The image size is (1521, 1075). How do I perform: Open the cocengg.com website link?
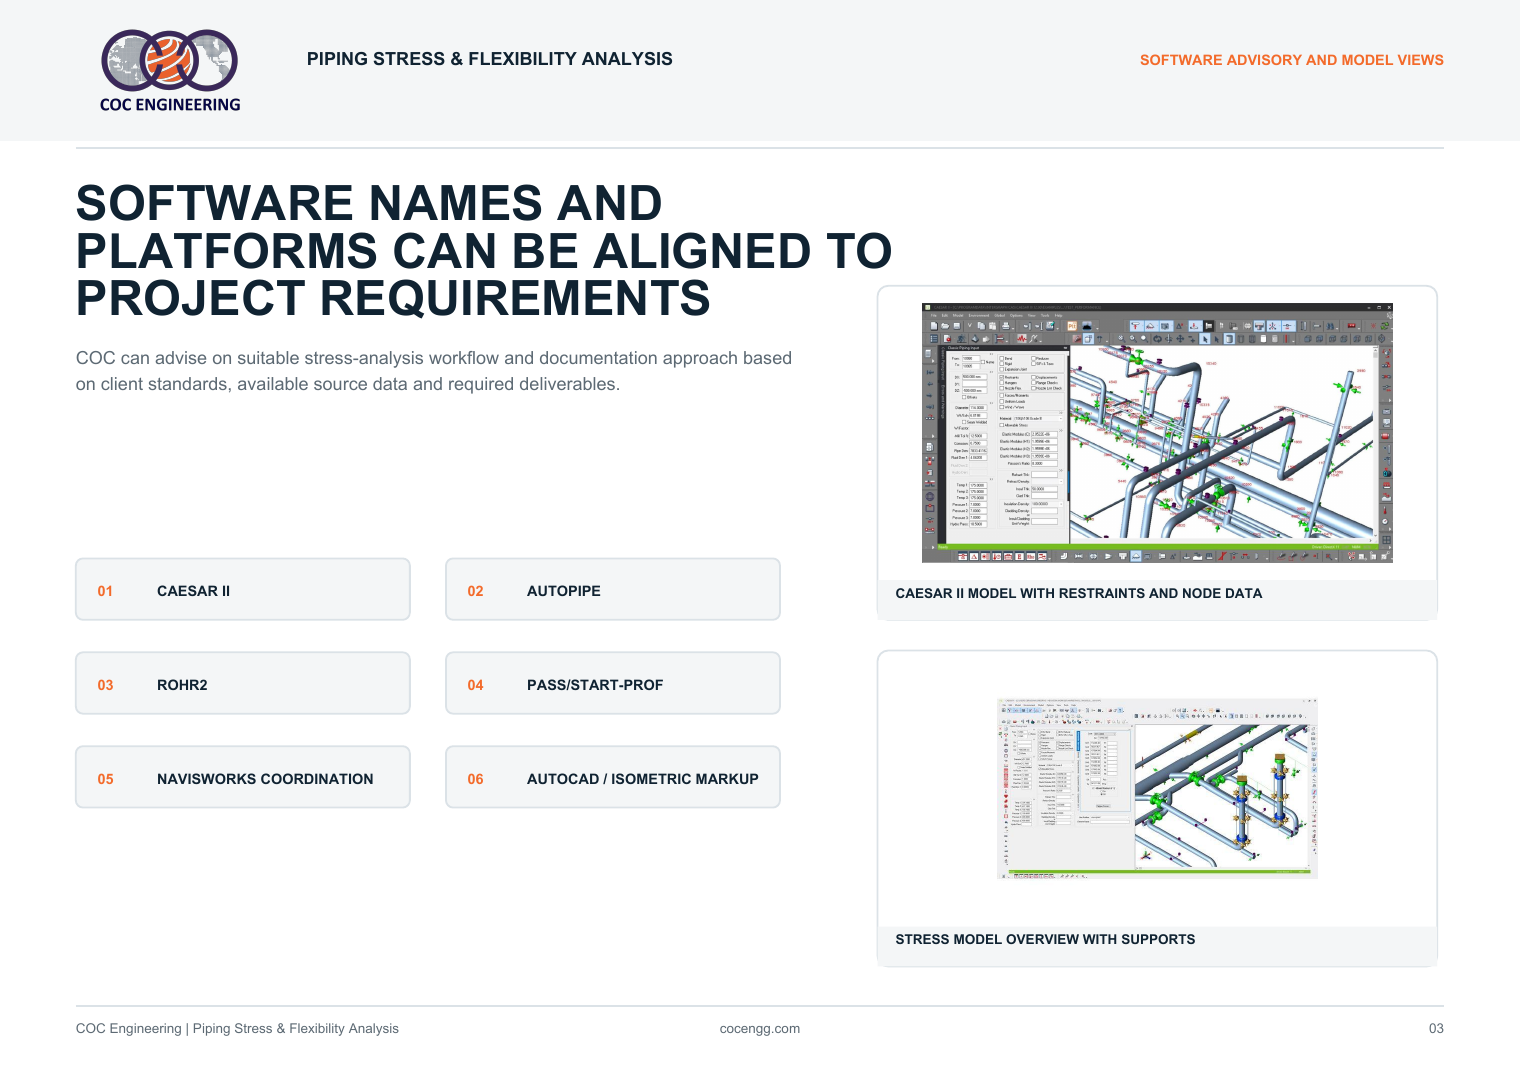tap(760, 1028)
